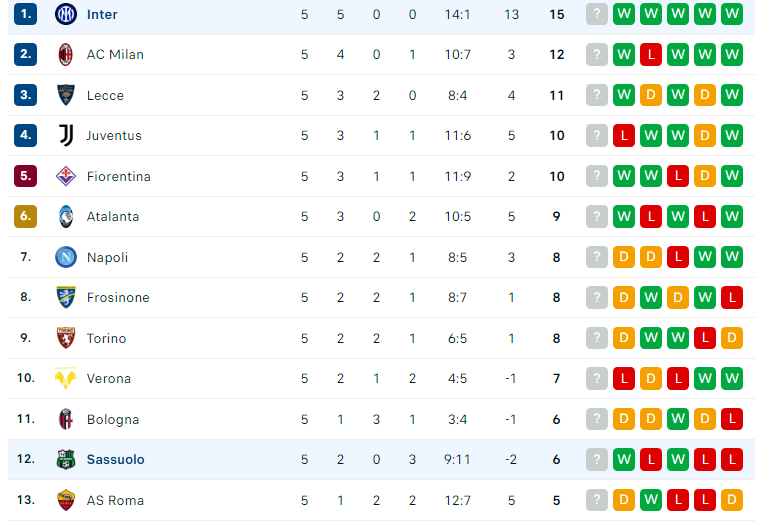Open the Lecce team page link
Screen dimensions: 757x522
[105, 96]
